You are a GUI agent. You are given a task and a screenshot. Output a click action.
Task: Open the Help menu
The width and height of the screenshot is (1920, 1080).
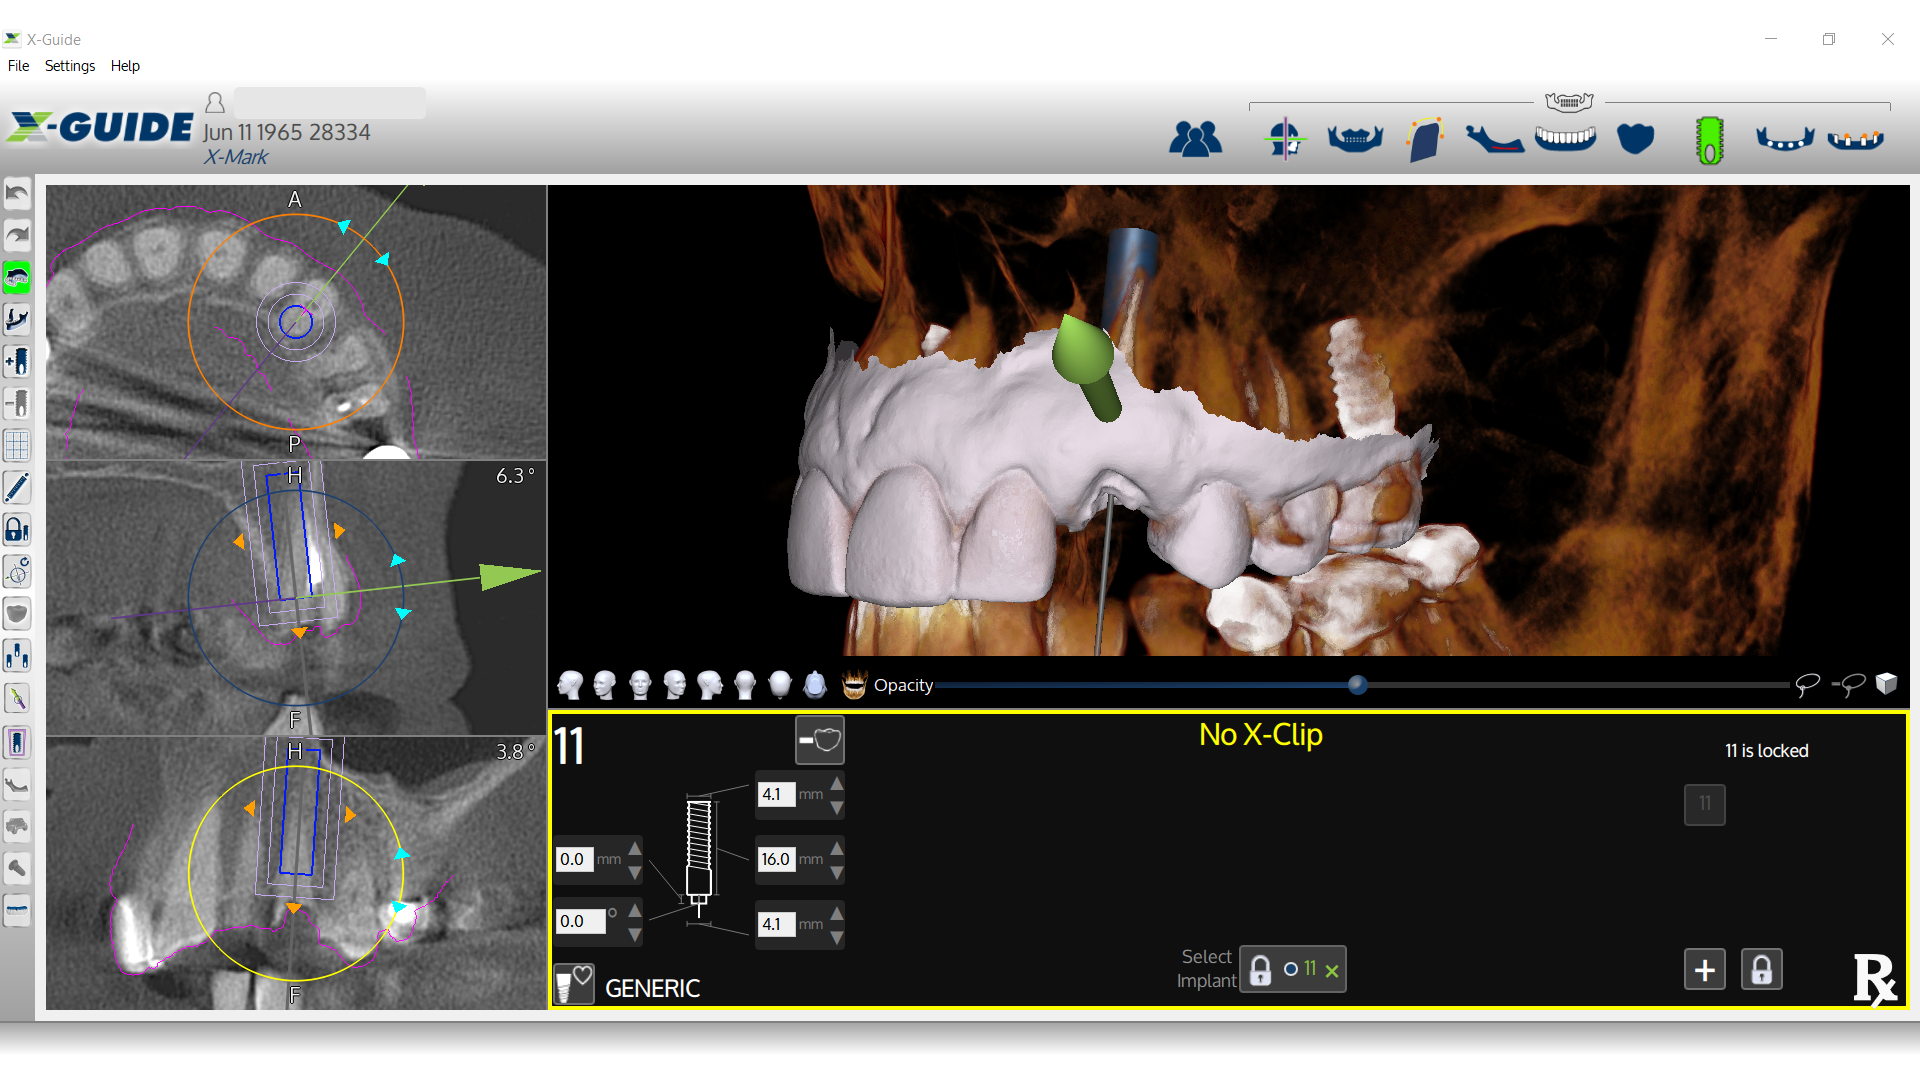pyautogui.click(x=125, y=66)
